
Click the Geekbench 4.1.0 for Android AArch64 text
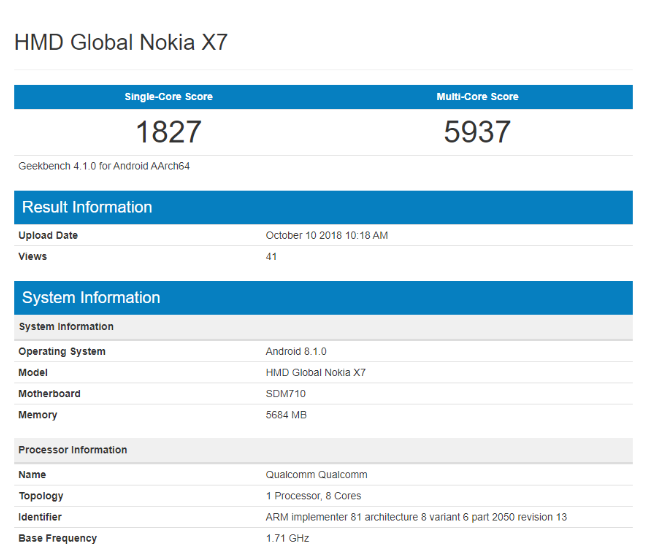point(104,166)
